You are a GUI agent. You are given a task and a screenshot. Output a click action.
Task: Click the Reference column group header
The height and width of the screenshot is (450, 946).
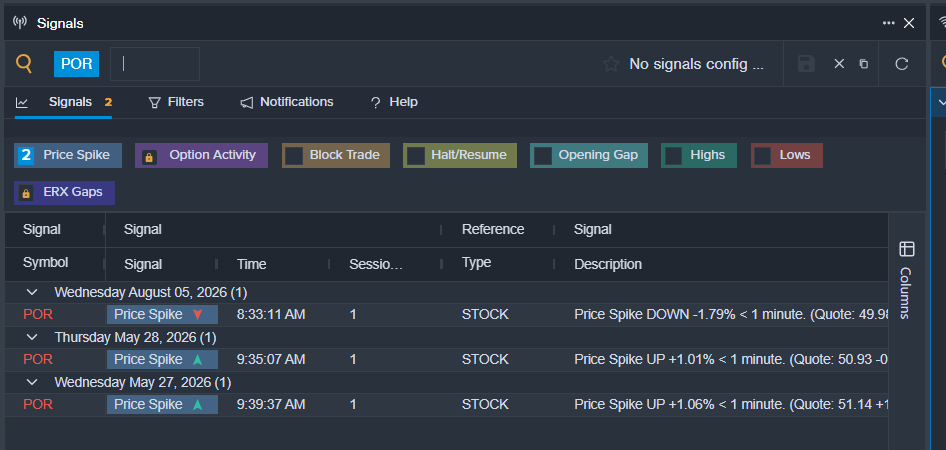click(493, 229)
